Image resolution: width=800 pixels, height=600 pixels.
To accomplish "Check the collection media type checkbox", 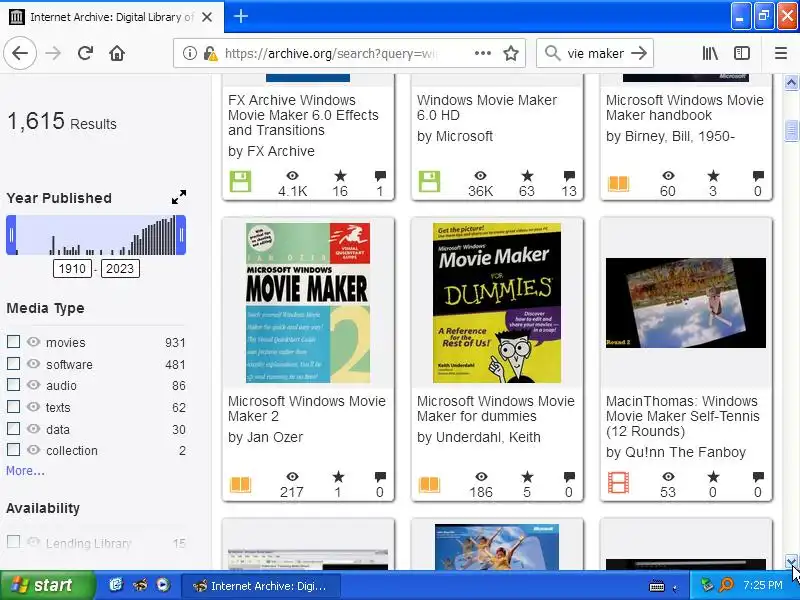I will (13, 449).
